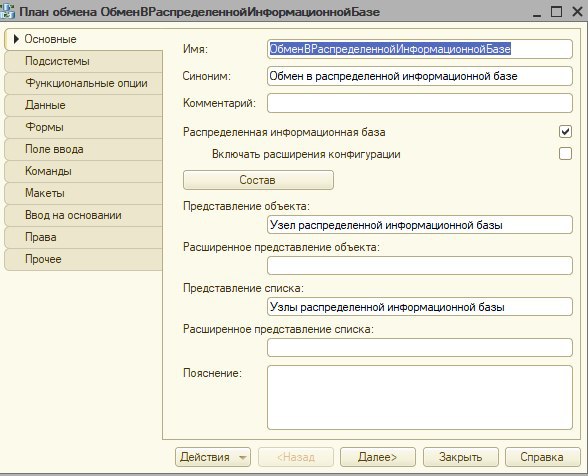588x476 pixels.
Task: Maximize the exchange plan window
Action: (x=557, y=12)
